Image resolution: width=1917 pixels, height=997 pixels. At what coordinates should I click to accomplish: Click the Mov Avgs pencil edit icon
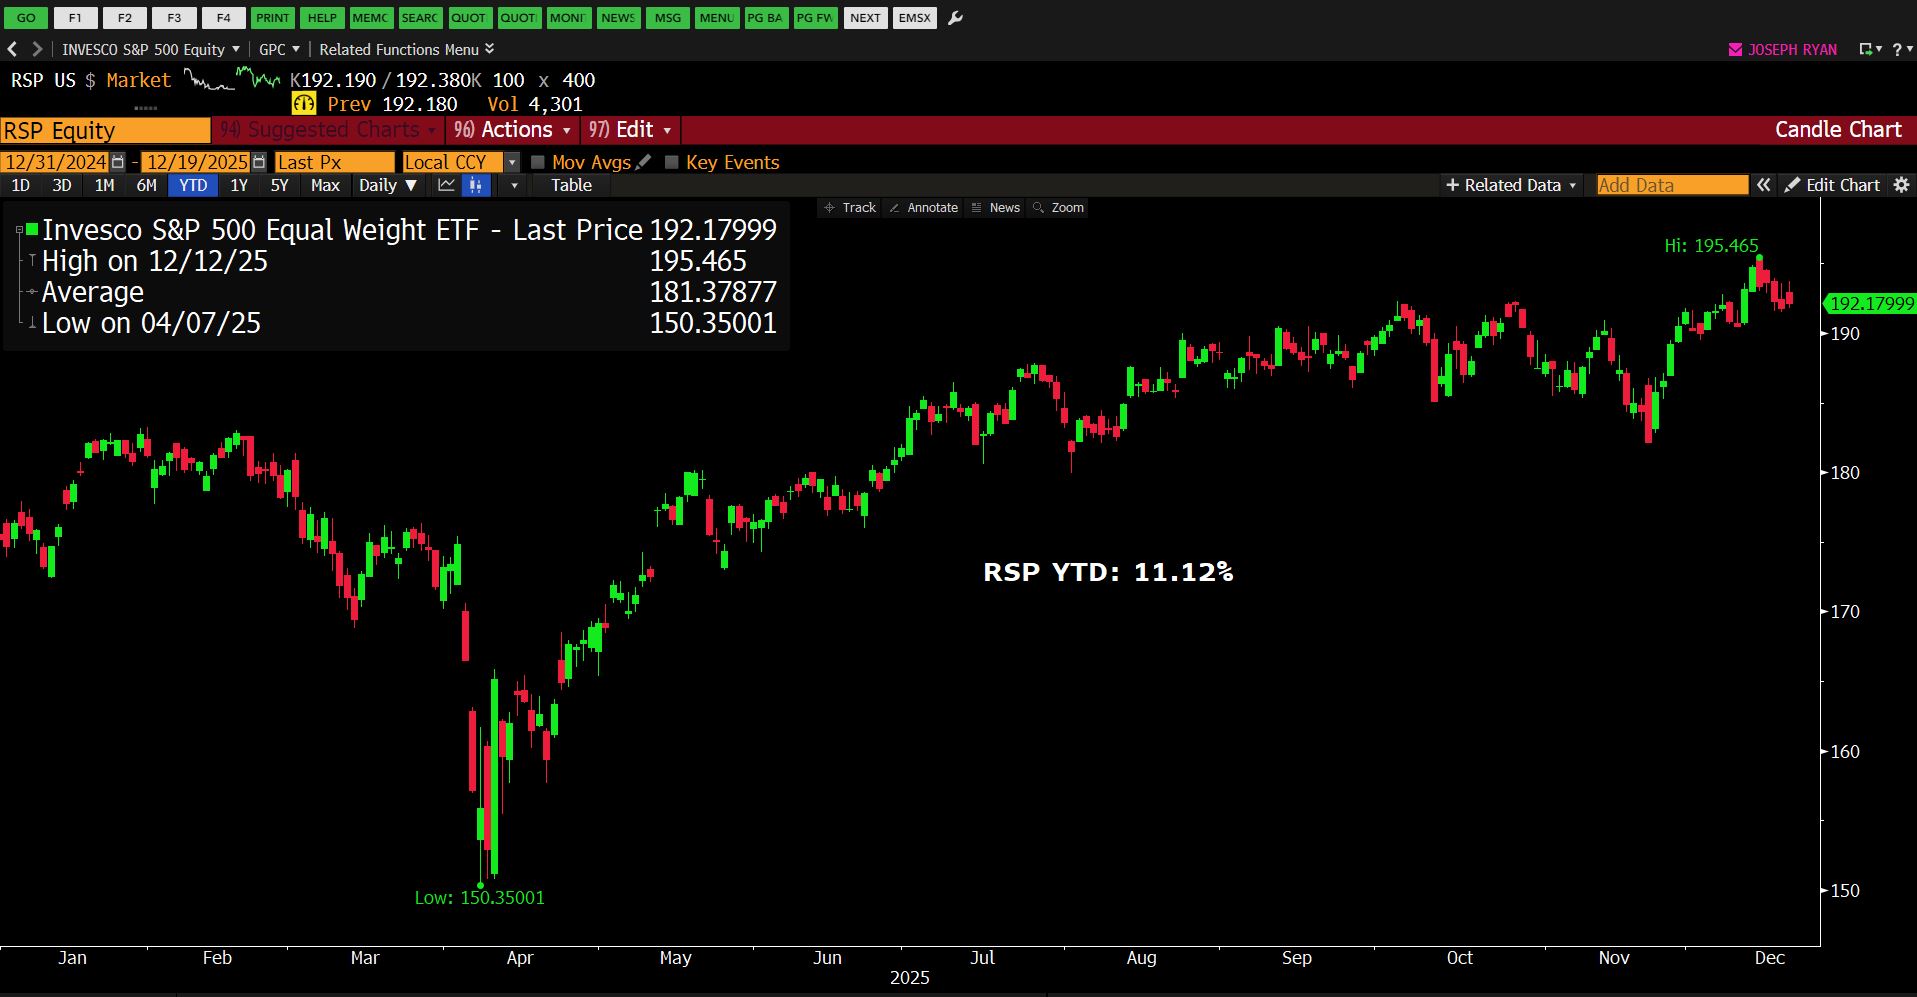644,162
